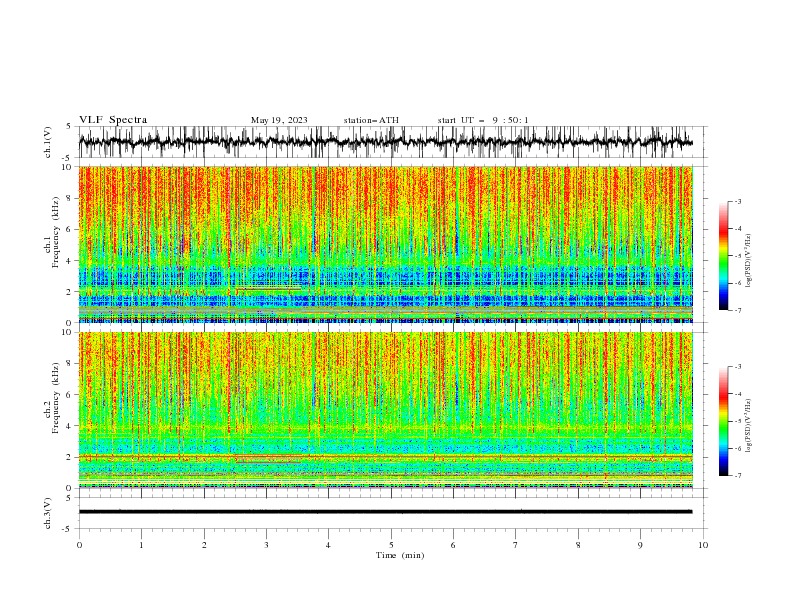Click the ch.1 spectrogram panel
Viewport: 792px width, 612px height.
pos(385,244)
